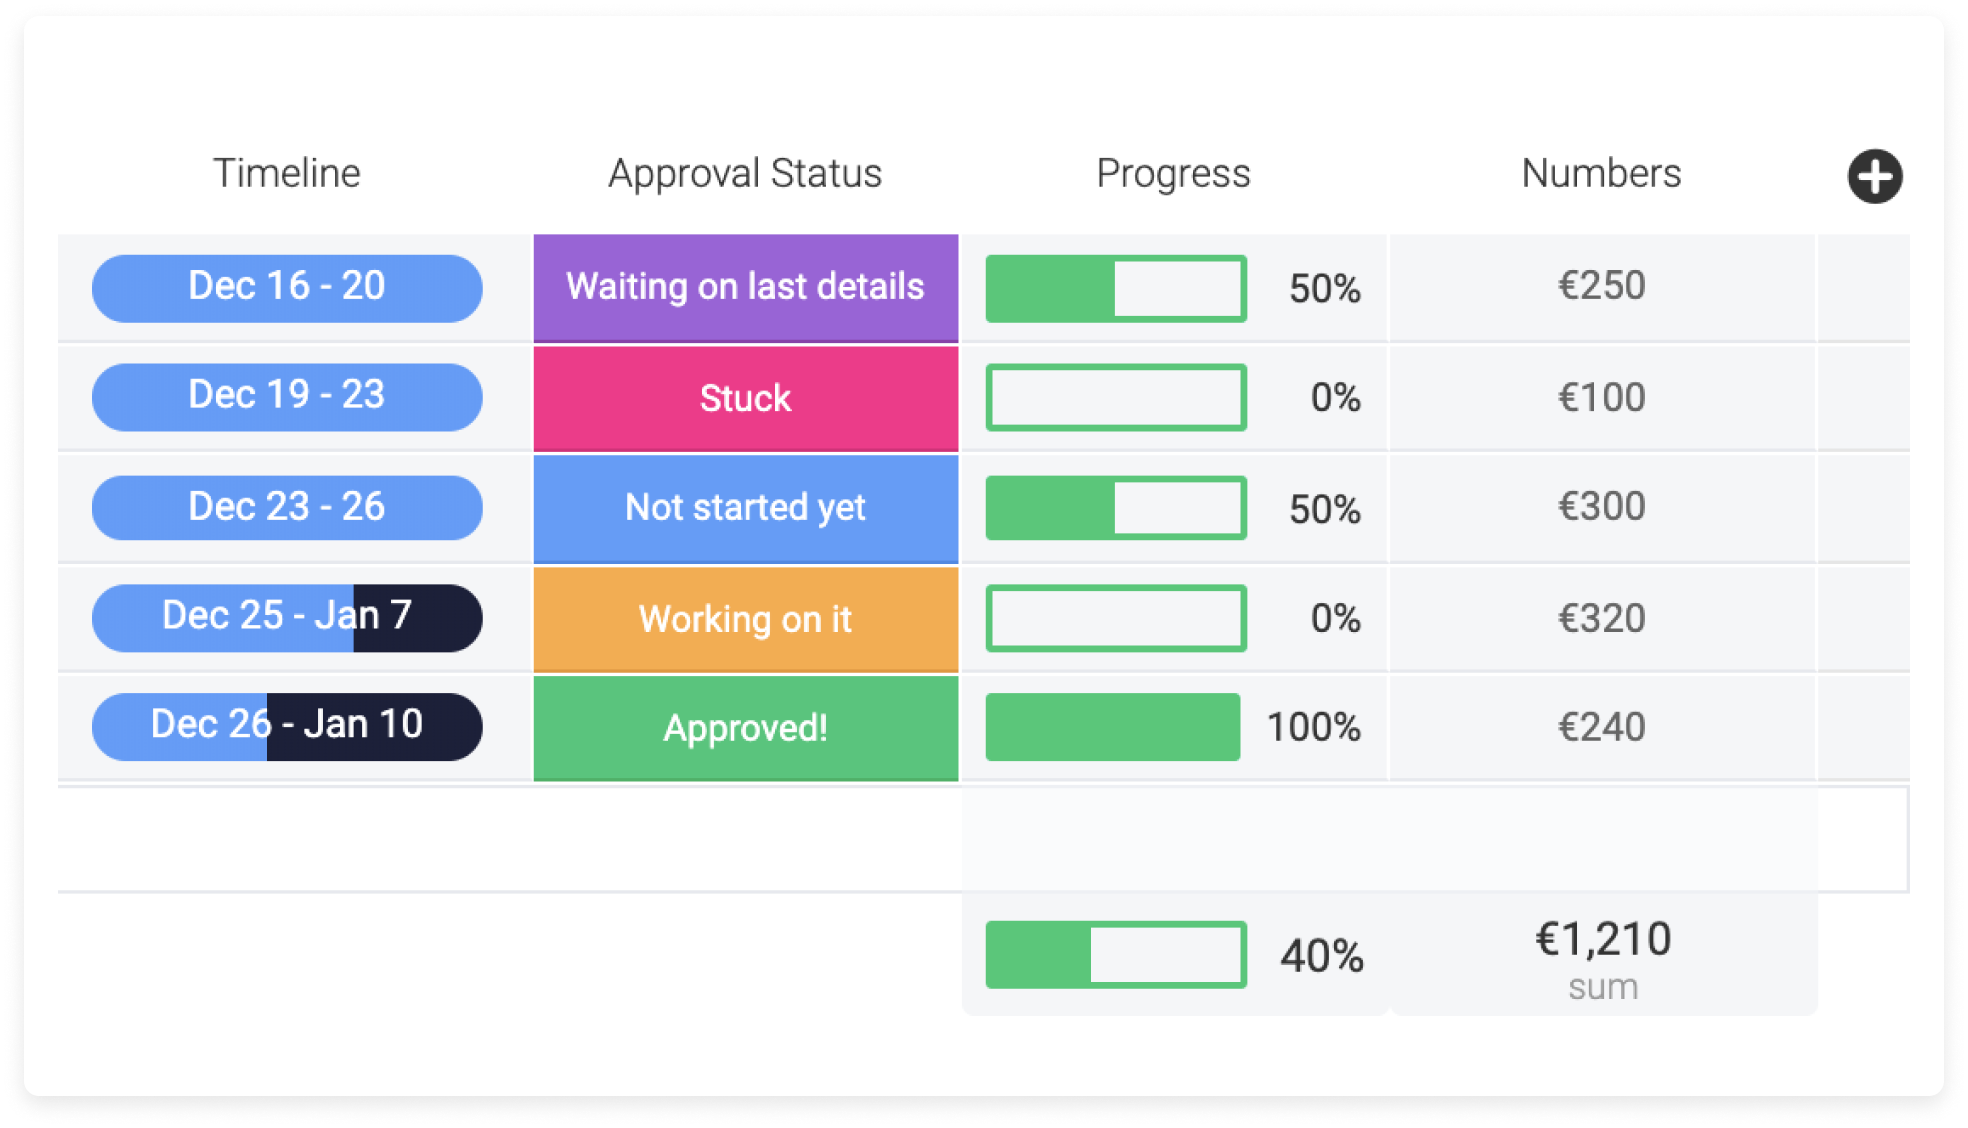Screen dimensions: 1968x1128
Task: Click the €1,210 sum summary
Action: pyautogui.click(x=1604, y=957)
